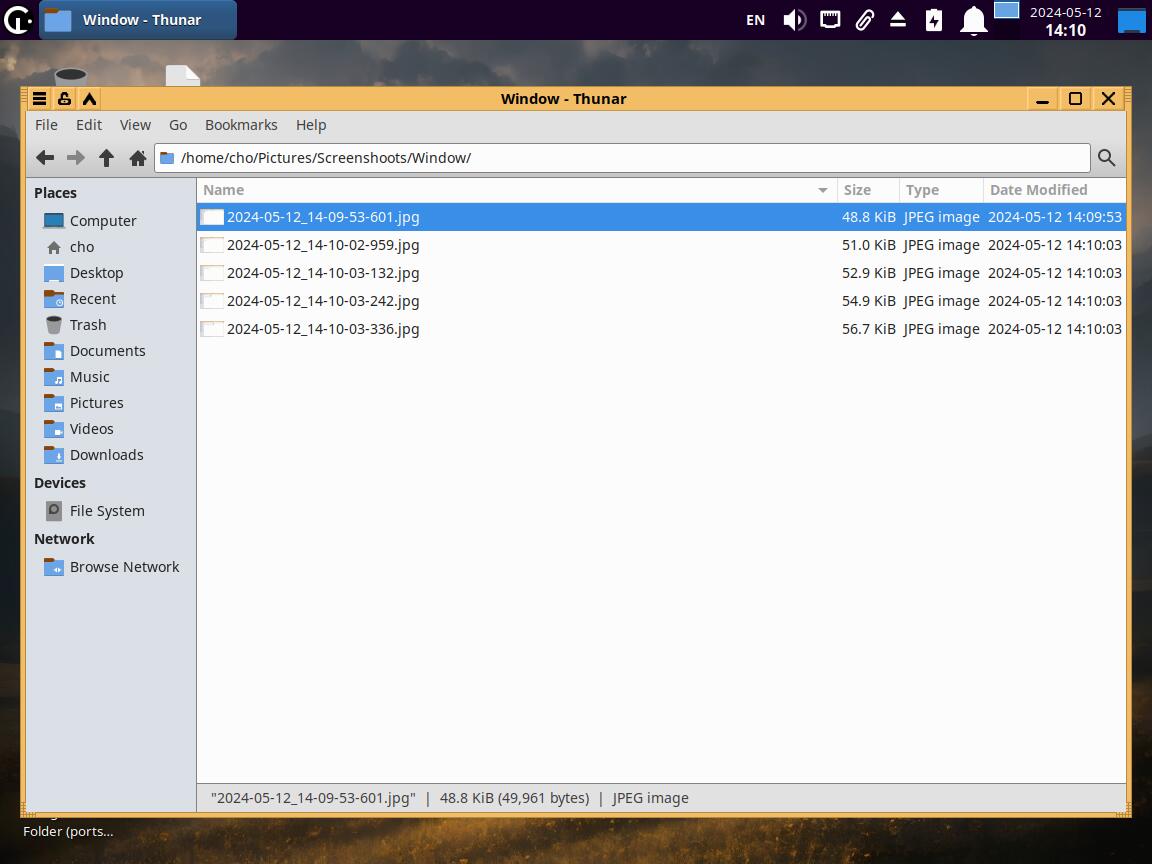Go forward with the right arrow toolbar icon

point(76,158)
